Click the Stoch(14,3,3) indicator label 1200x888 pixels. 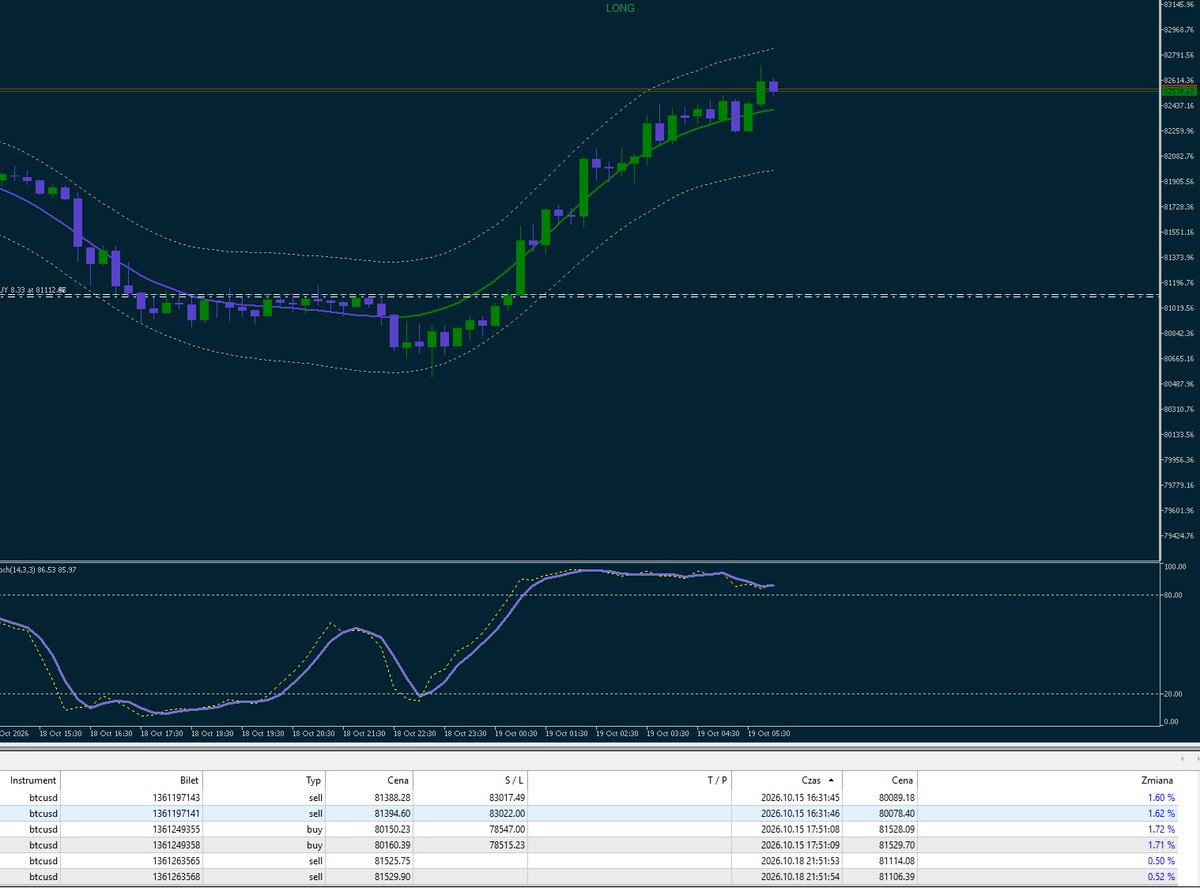[38, 569]
